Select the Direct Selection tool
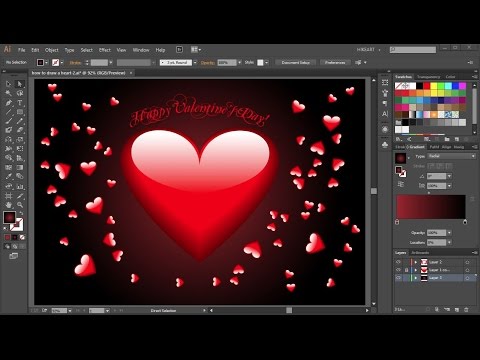480x360 pixels. click(x=20, y=84)
